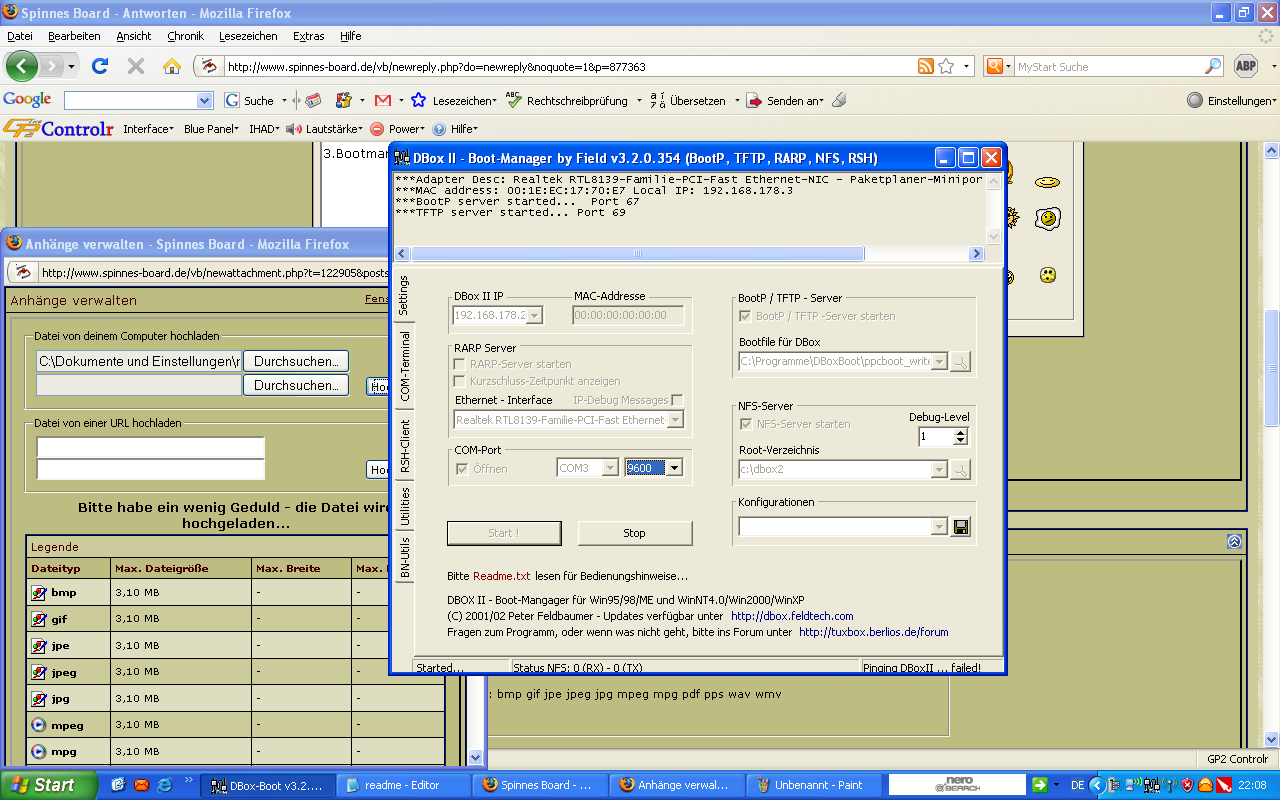Enable the RARP-Server starten checkbox
This screenshot has width=1280, height=800.
click(x=461, y=364)
